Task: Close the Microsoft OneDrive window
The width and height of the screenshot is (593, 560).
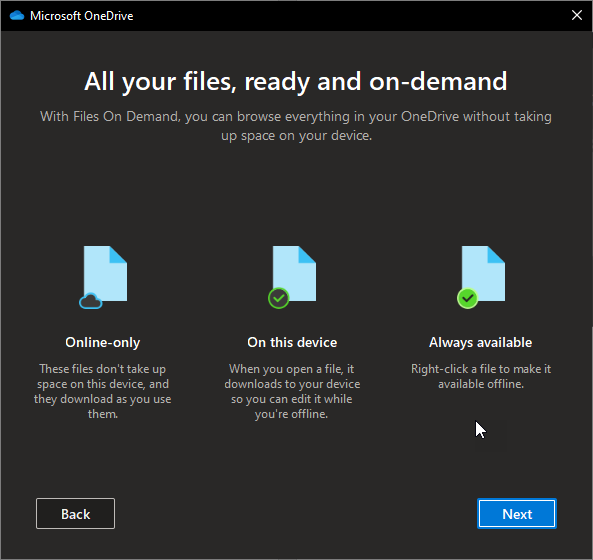Action: pyautogui.click(x=577, y=15)
